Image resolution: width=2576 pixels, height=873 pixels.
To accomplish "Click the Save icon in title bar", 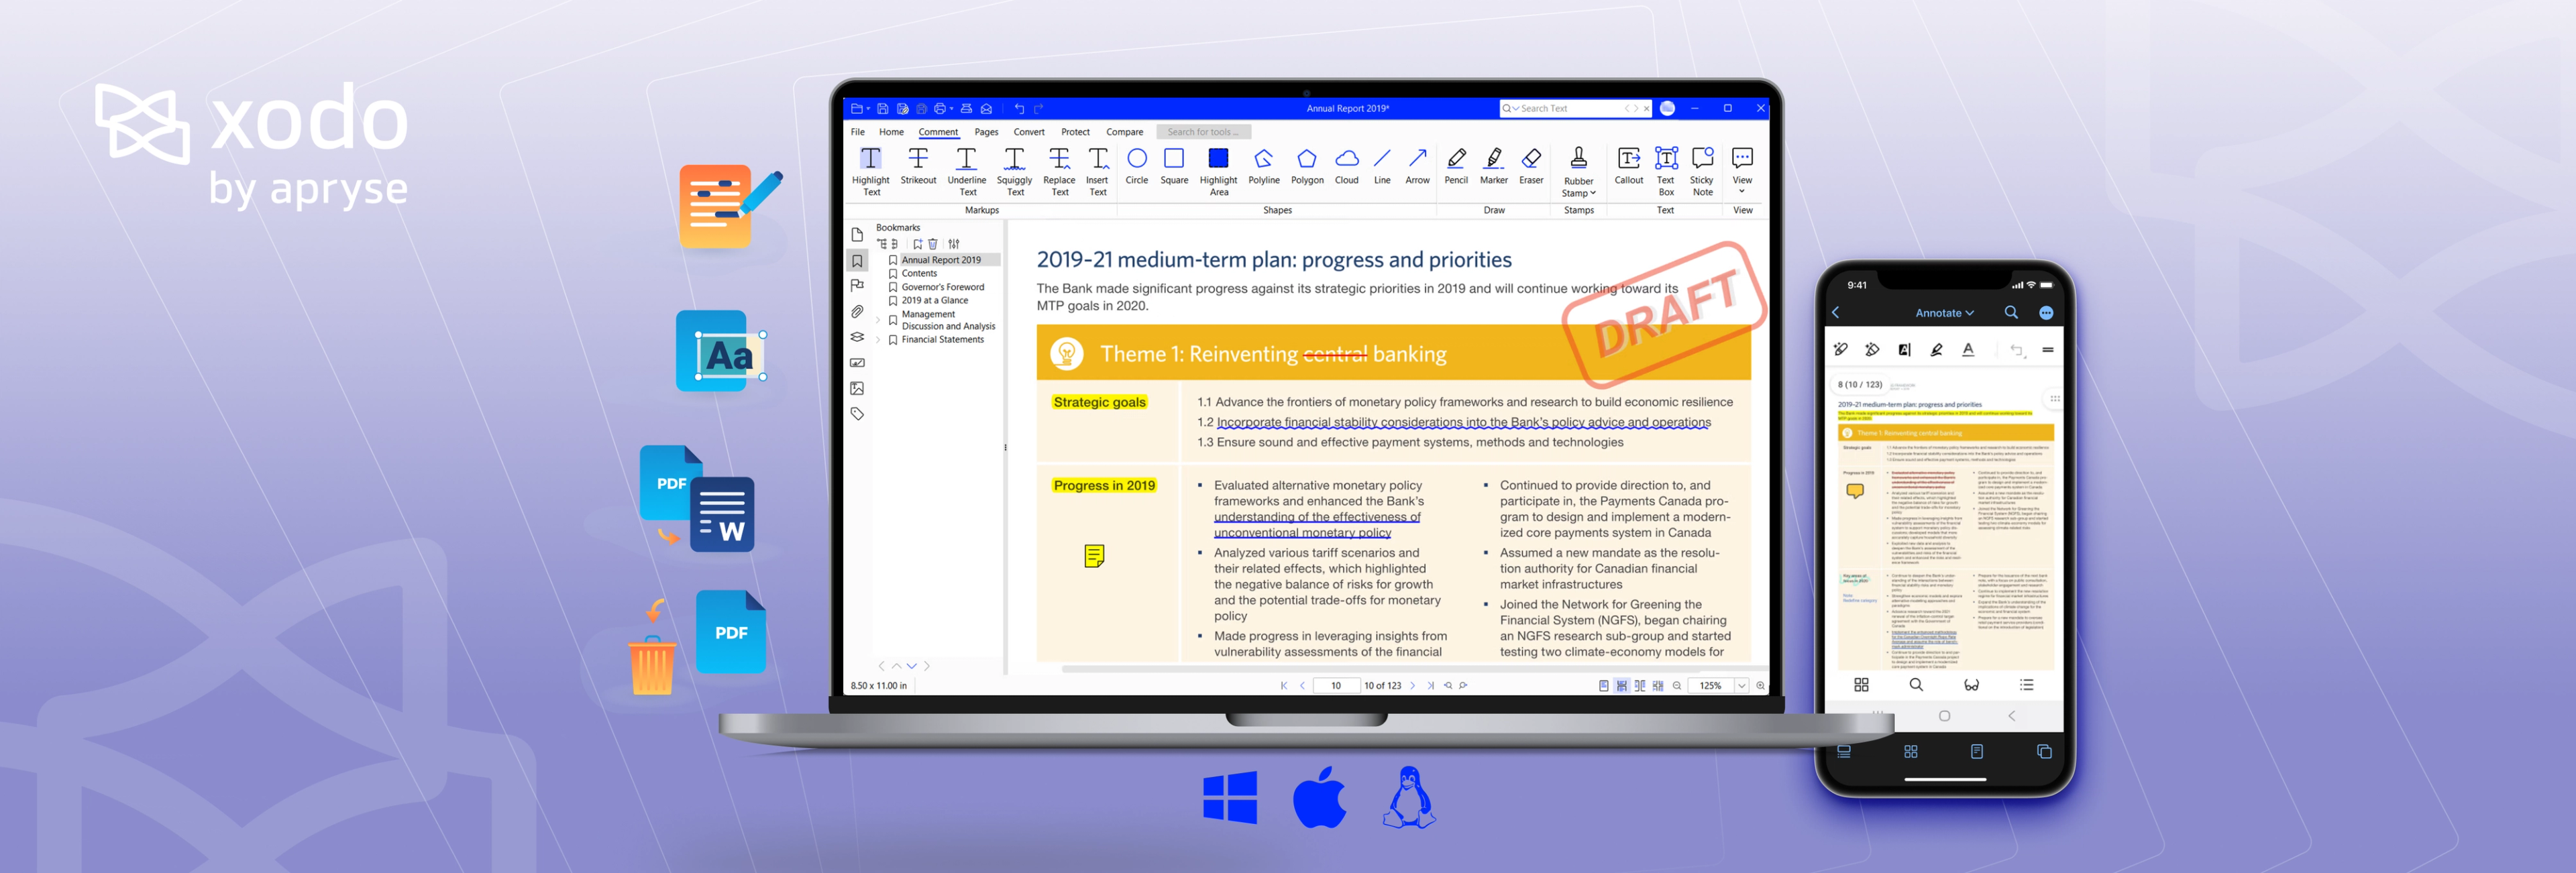I will click(883, 108).
